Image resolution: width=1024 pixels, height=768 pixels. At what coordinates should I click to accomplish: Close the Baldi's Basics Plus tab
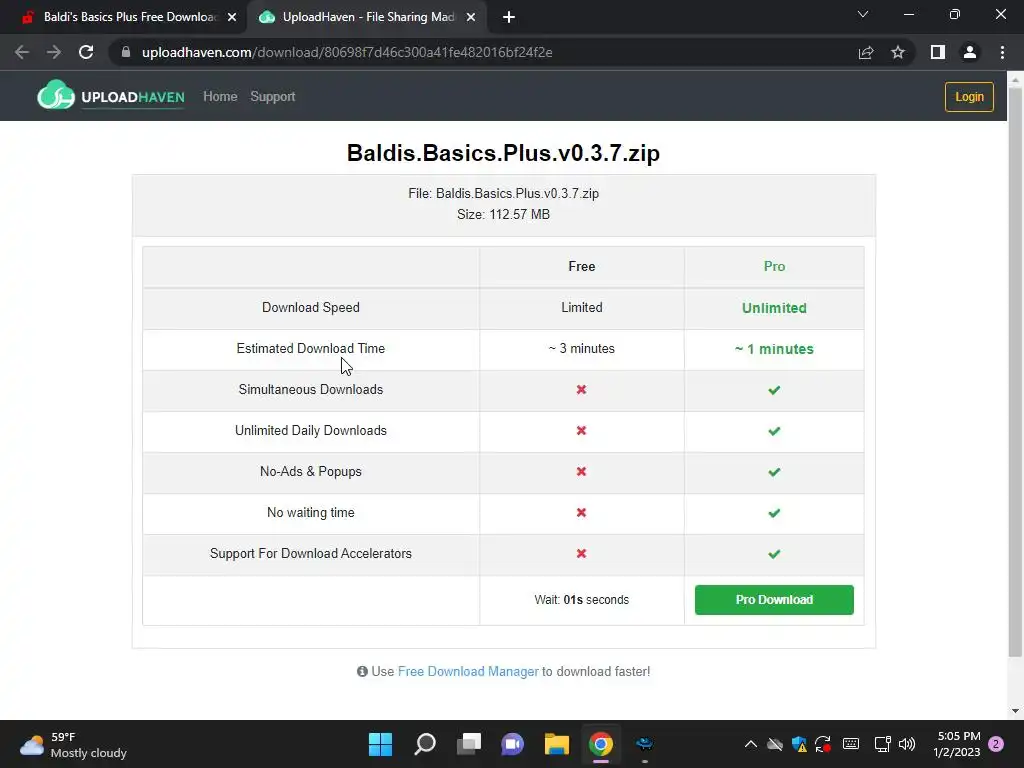(x=232, y=17)
